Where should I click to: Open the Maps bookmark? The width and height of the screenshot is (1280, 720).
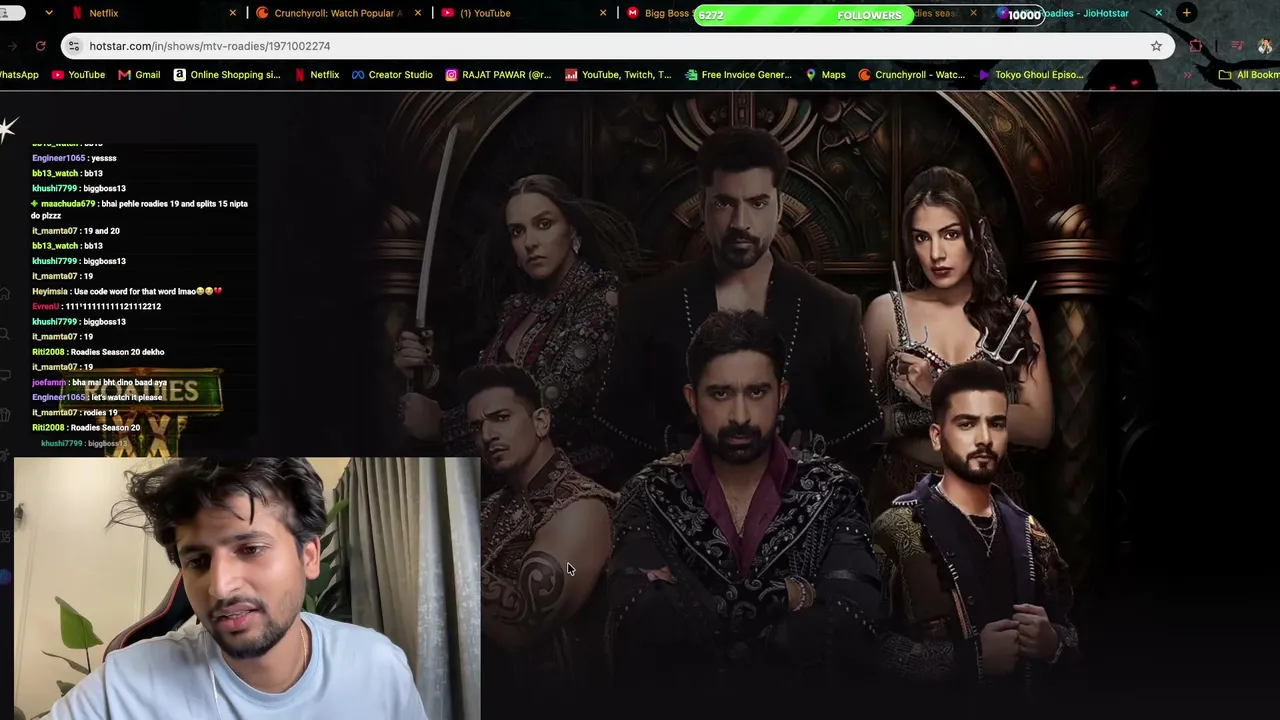(x=825, y=75)
